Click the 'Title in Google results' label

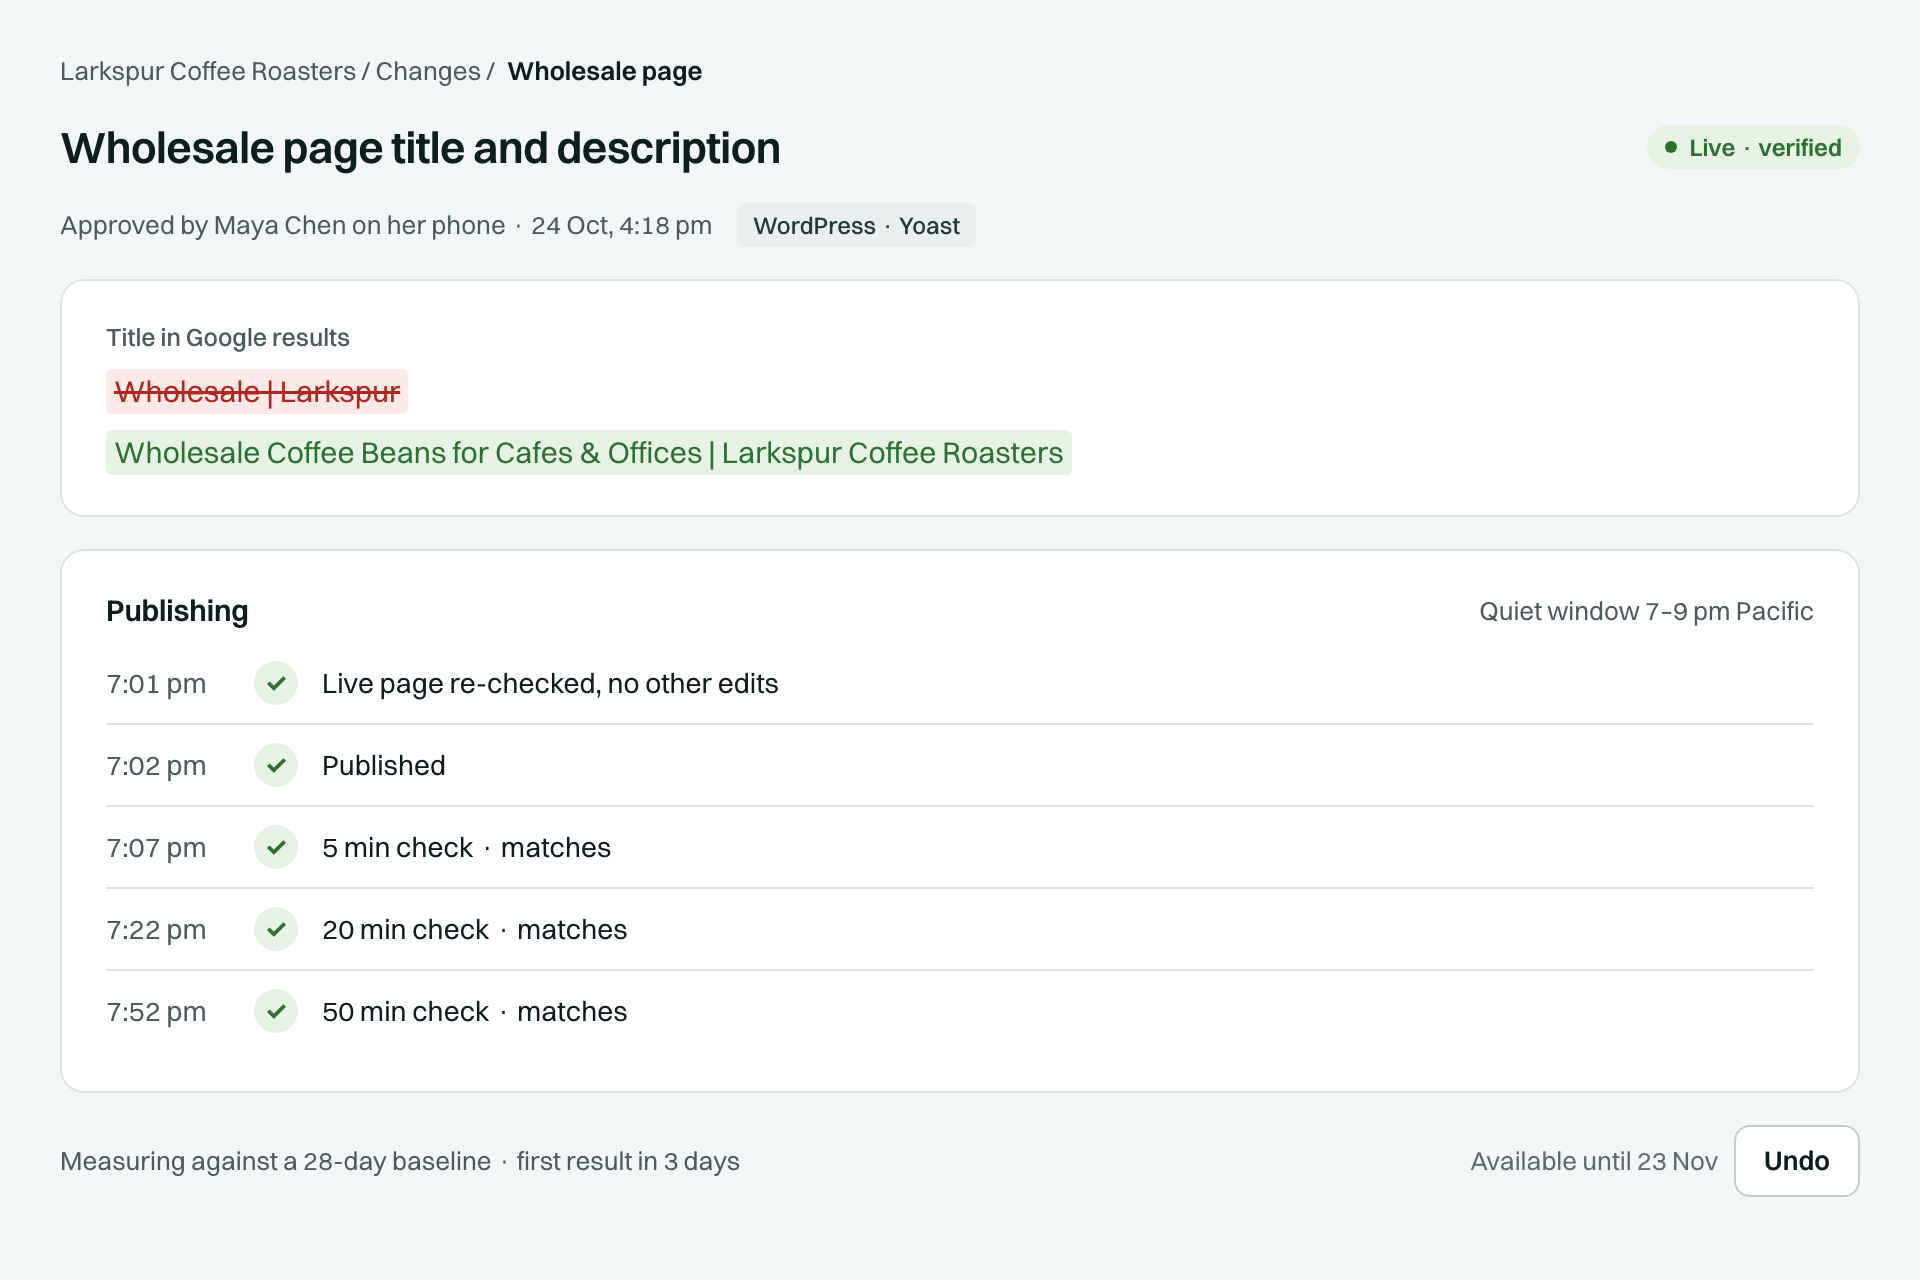[228, 338]
